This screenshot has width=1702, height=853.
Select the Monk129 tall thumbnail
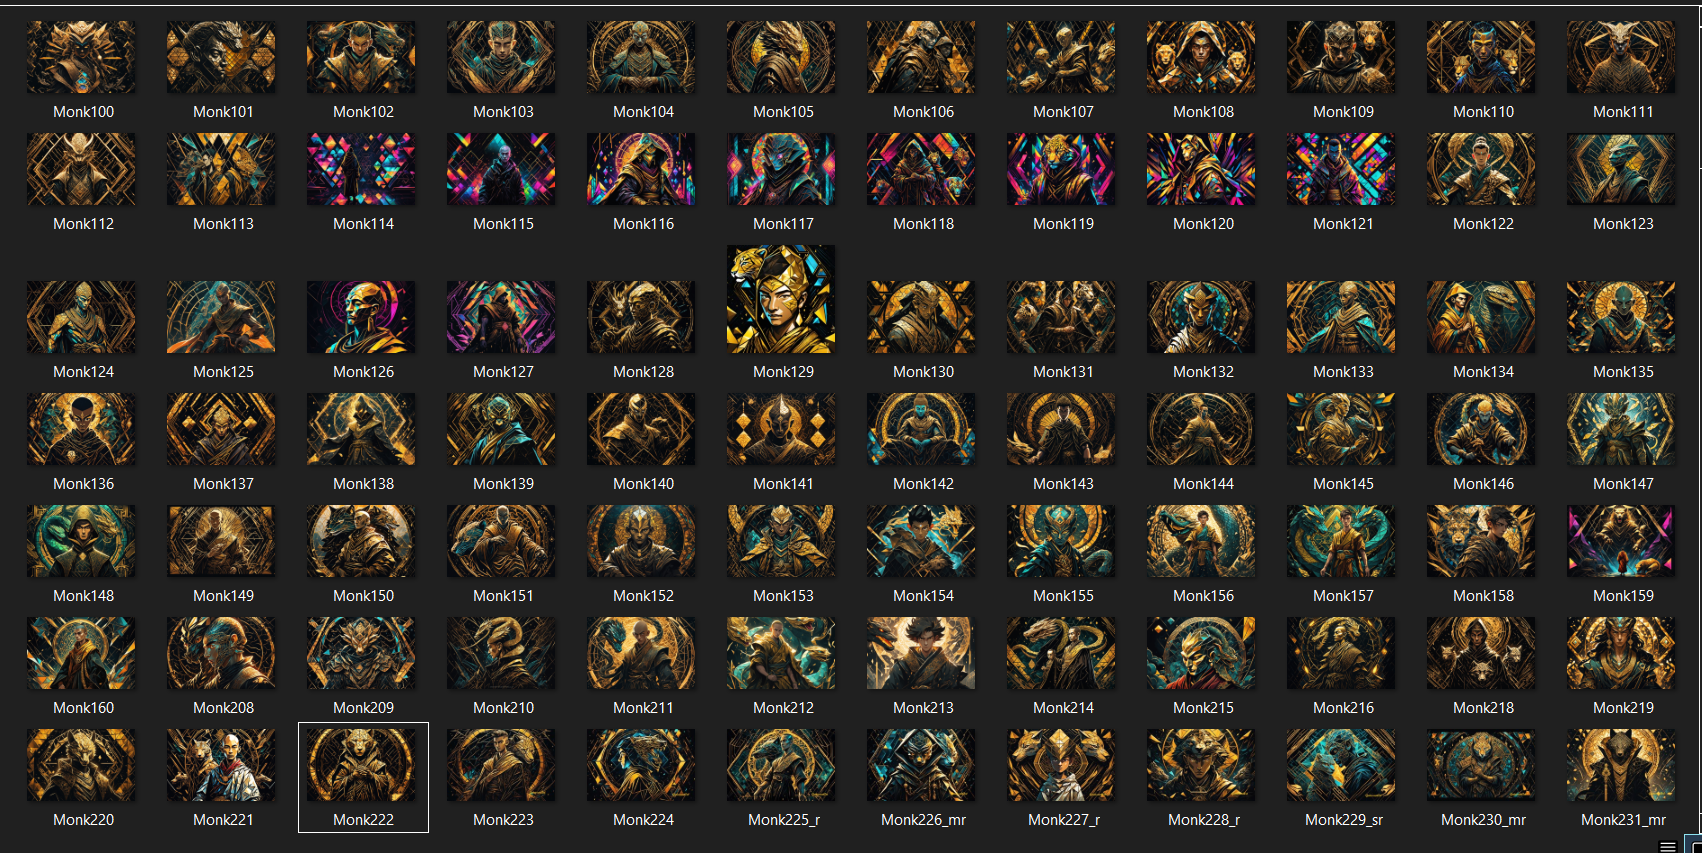coord(781,299)
